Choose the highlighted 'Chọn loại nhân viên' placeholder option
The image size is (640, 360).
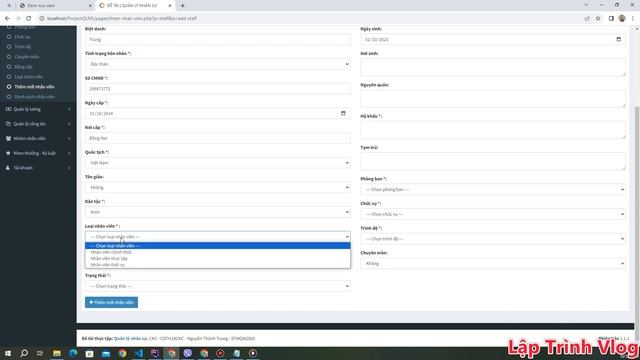click(218, 246)
